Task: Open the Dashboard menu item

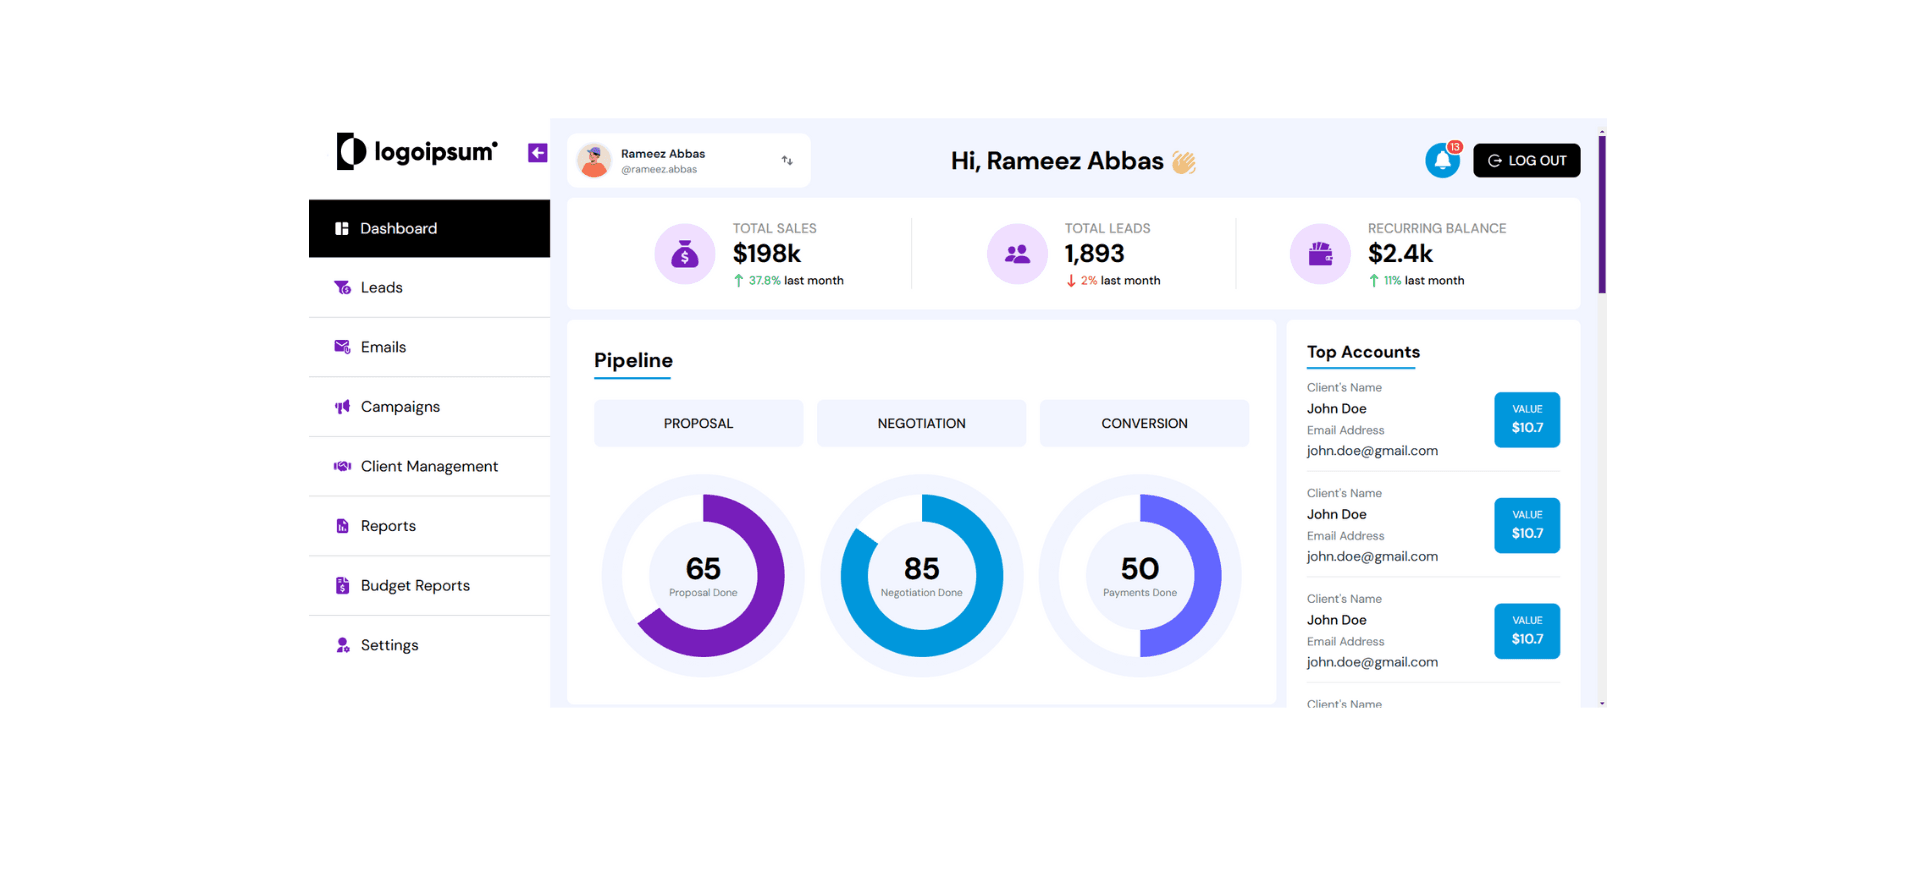Action: [x=429, y=228]
